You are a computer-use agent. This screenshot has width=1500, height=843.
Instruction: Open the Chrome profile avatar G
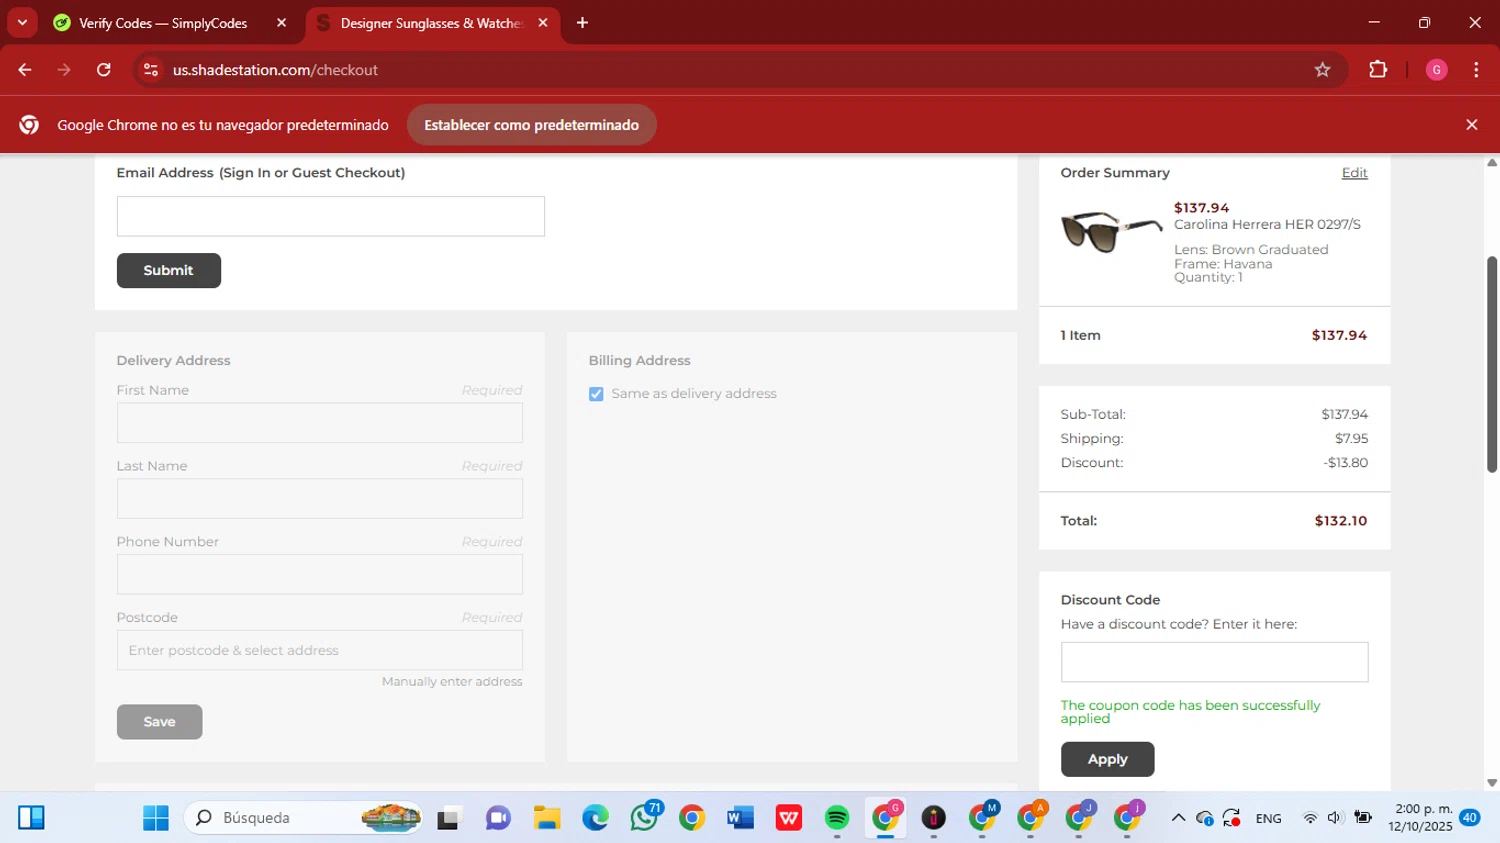[x=1436, y=70]
